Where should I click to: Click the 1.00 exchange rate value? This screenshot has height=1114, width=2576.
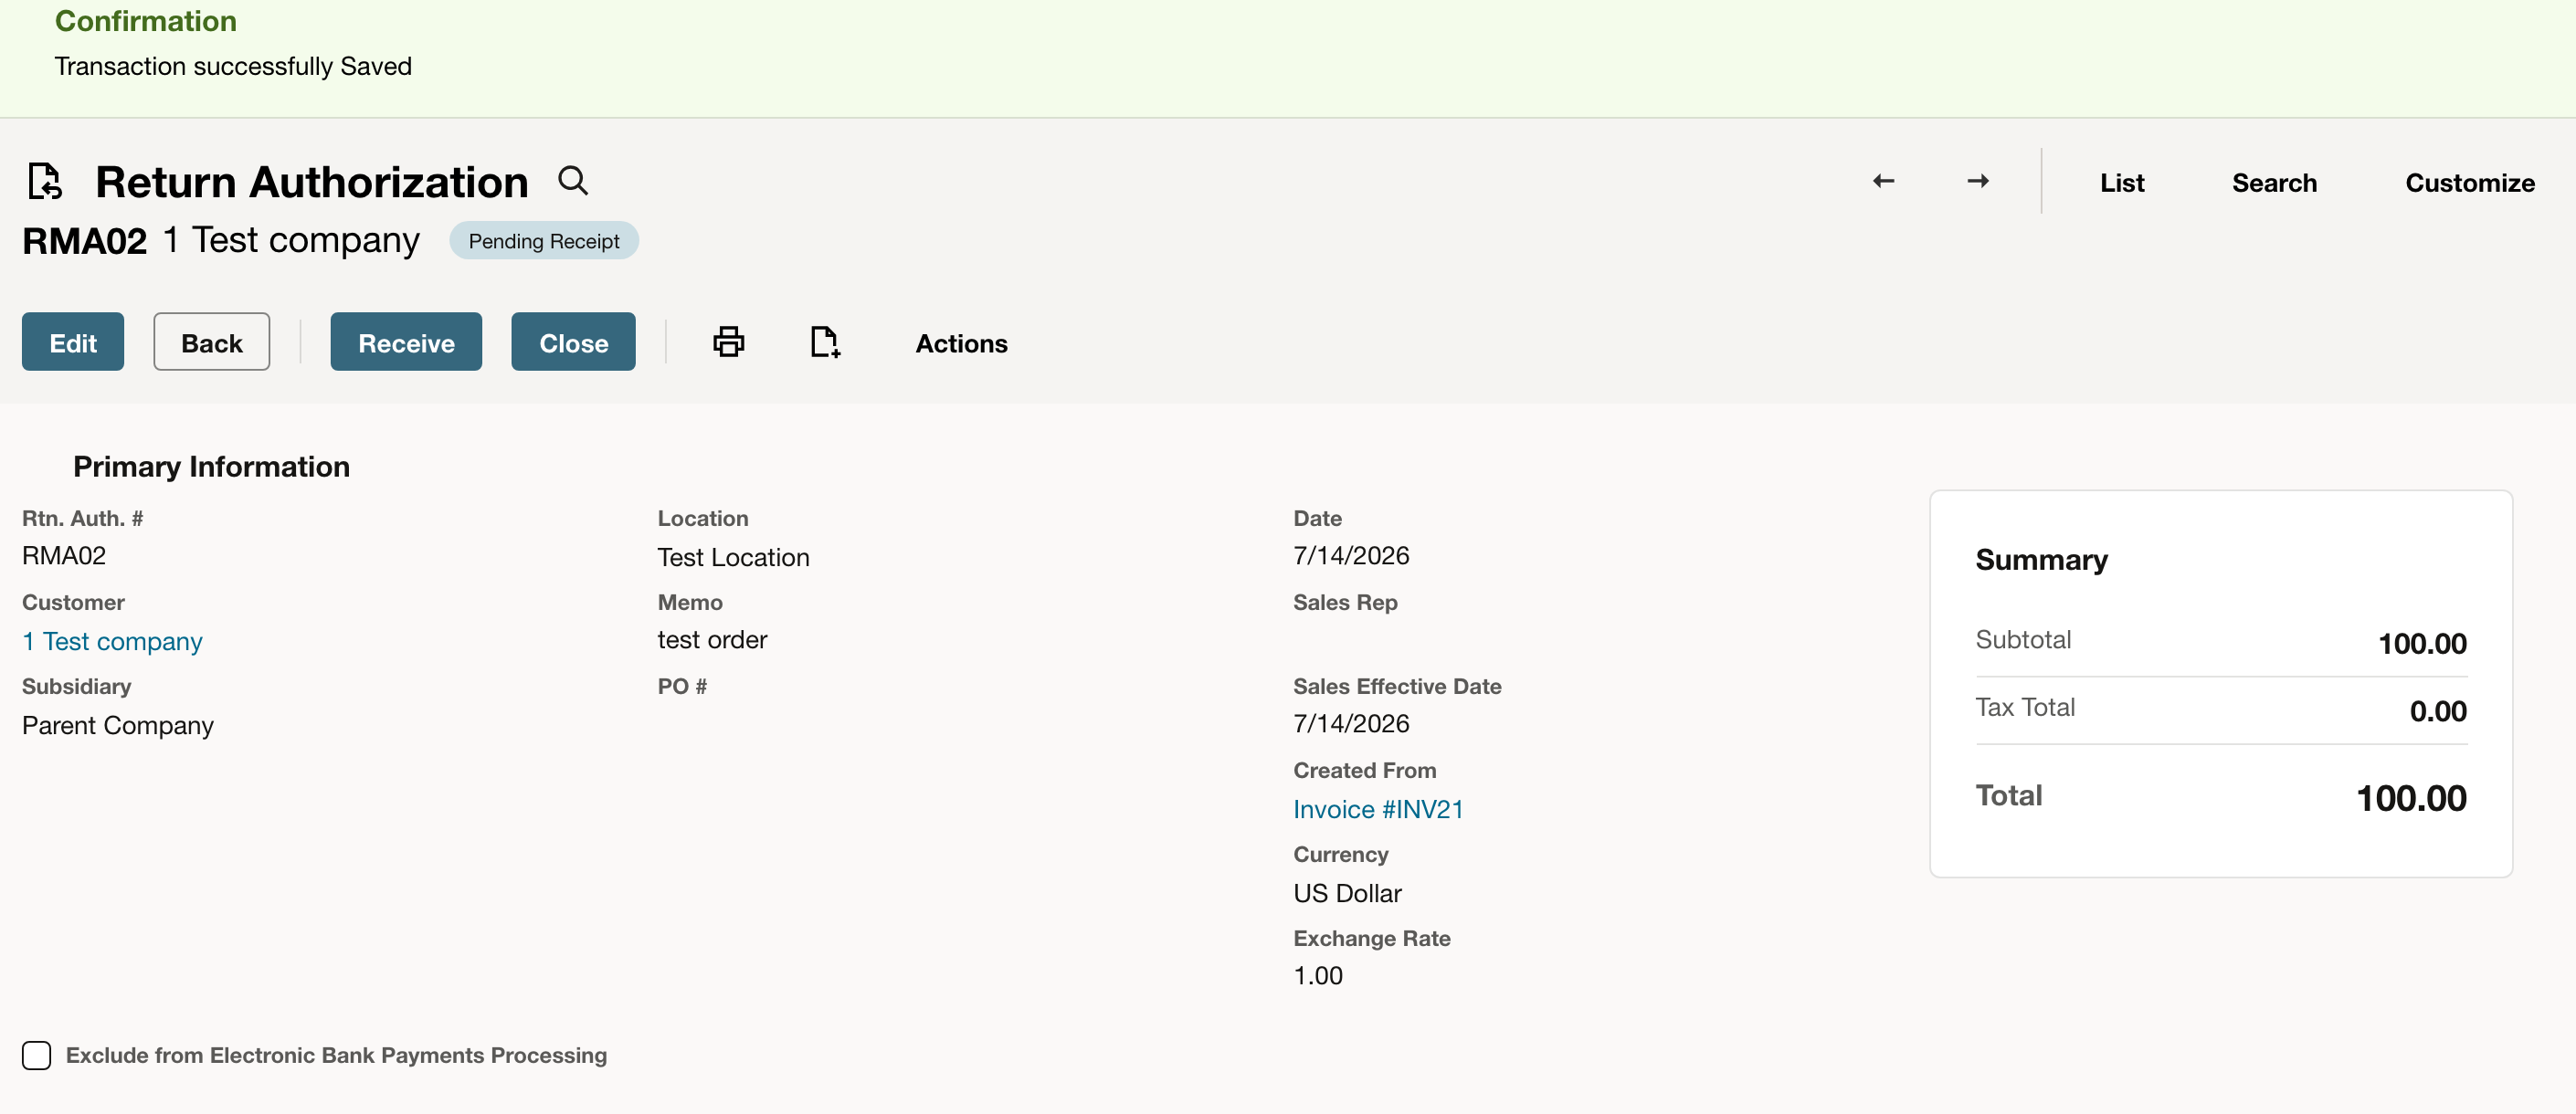click(1318, 976)
